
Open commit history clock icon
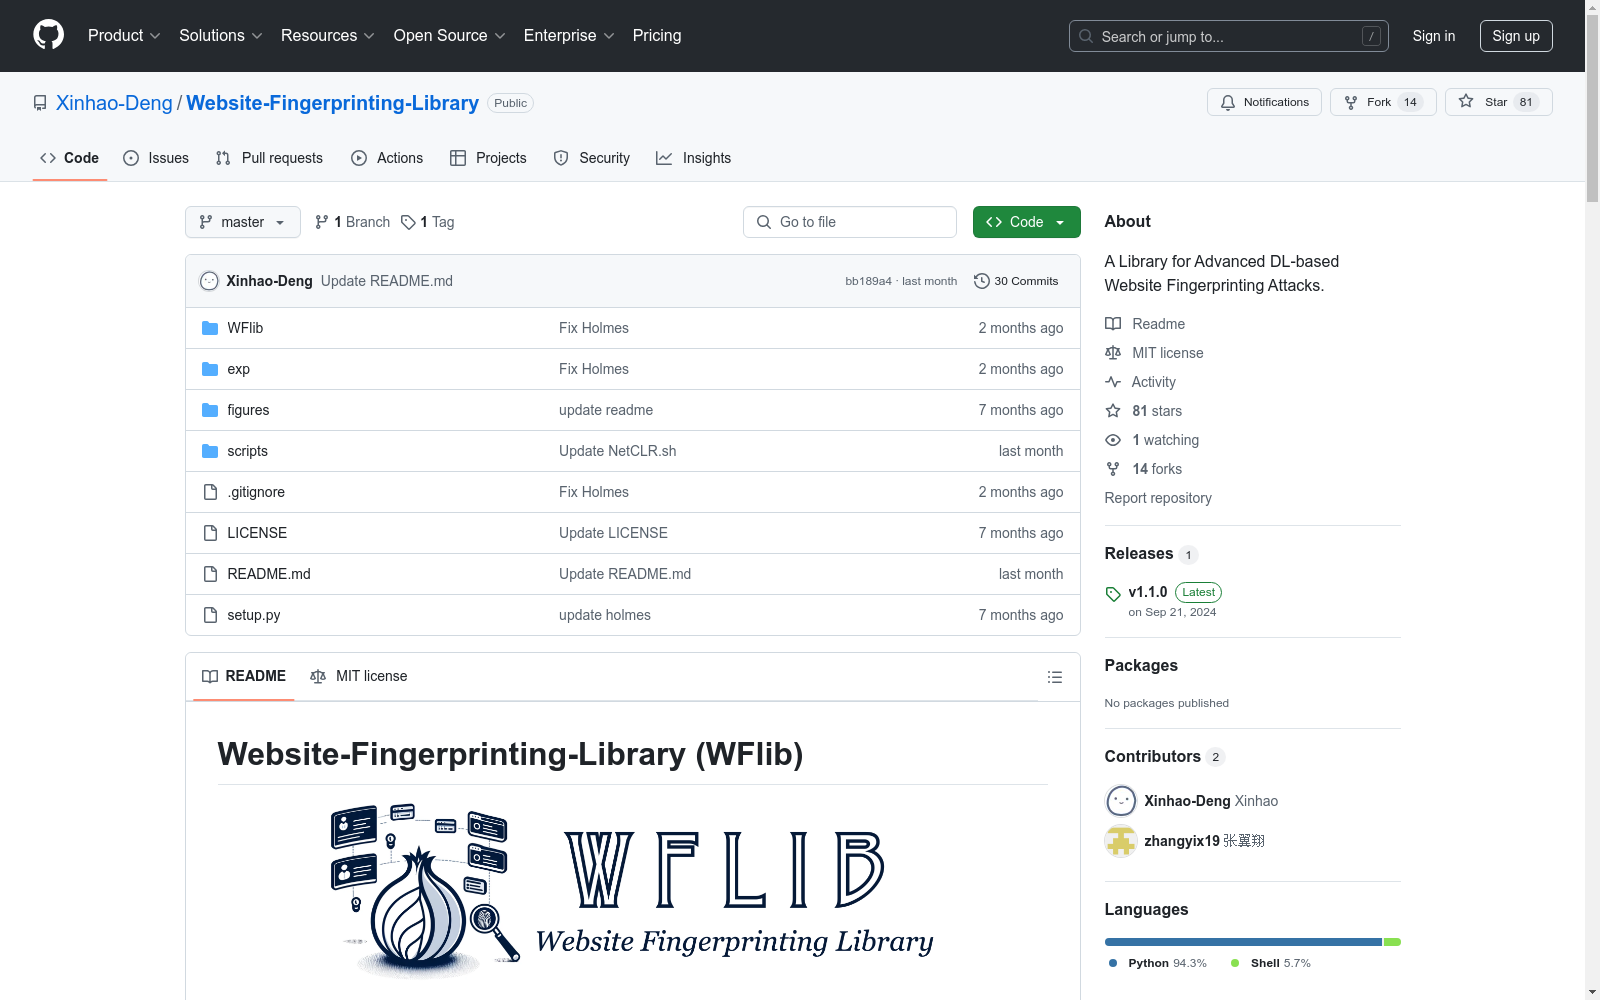[x=982, y=281]
